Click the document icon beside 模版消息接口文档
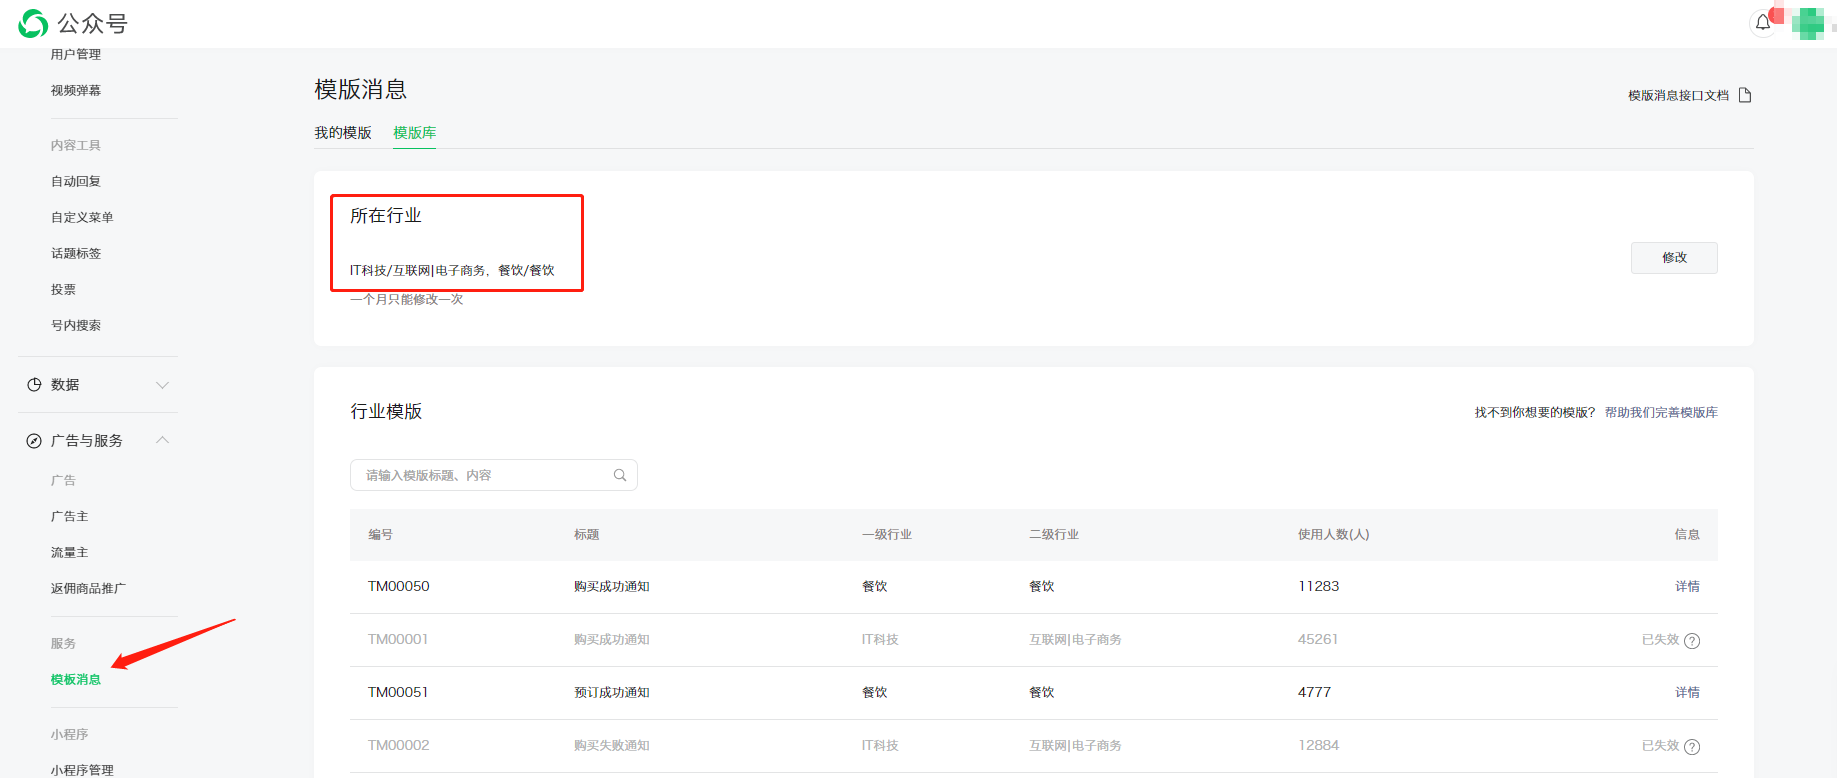1837x778 pixels. point(1745,95)
